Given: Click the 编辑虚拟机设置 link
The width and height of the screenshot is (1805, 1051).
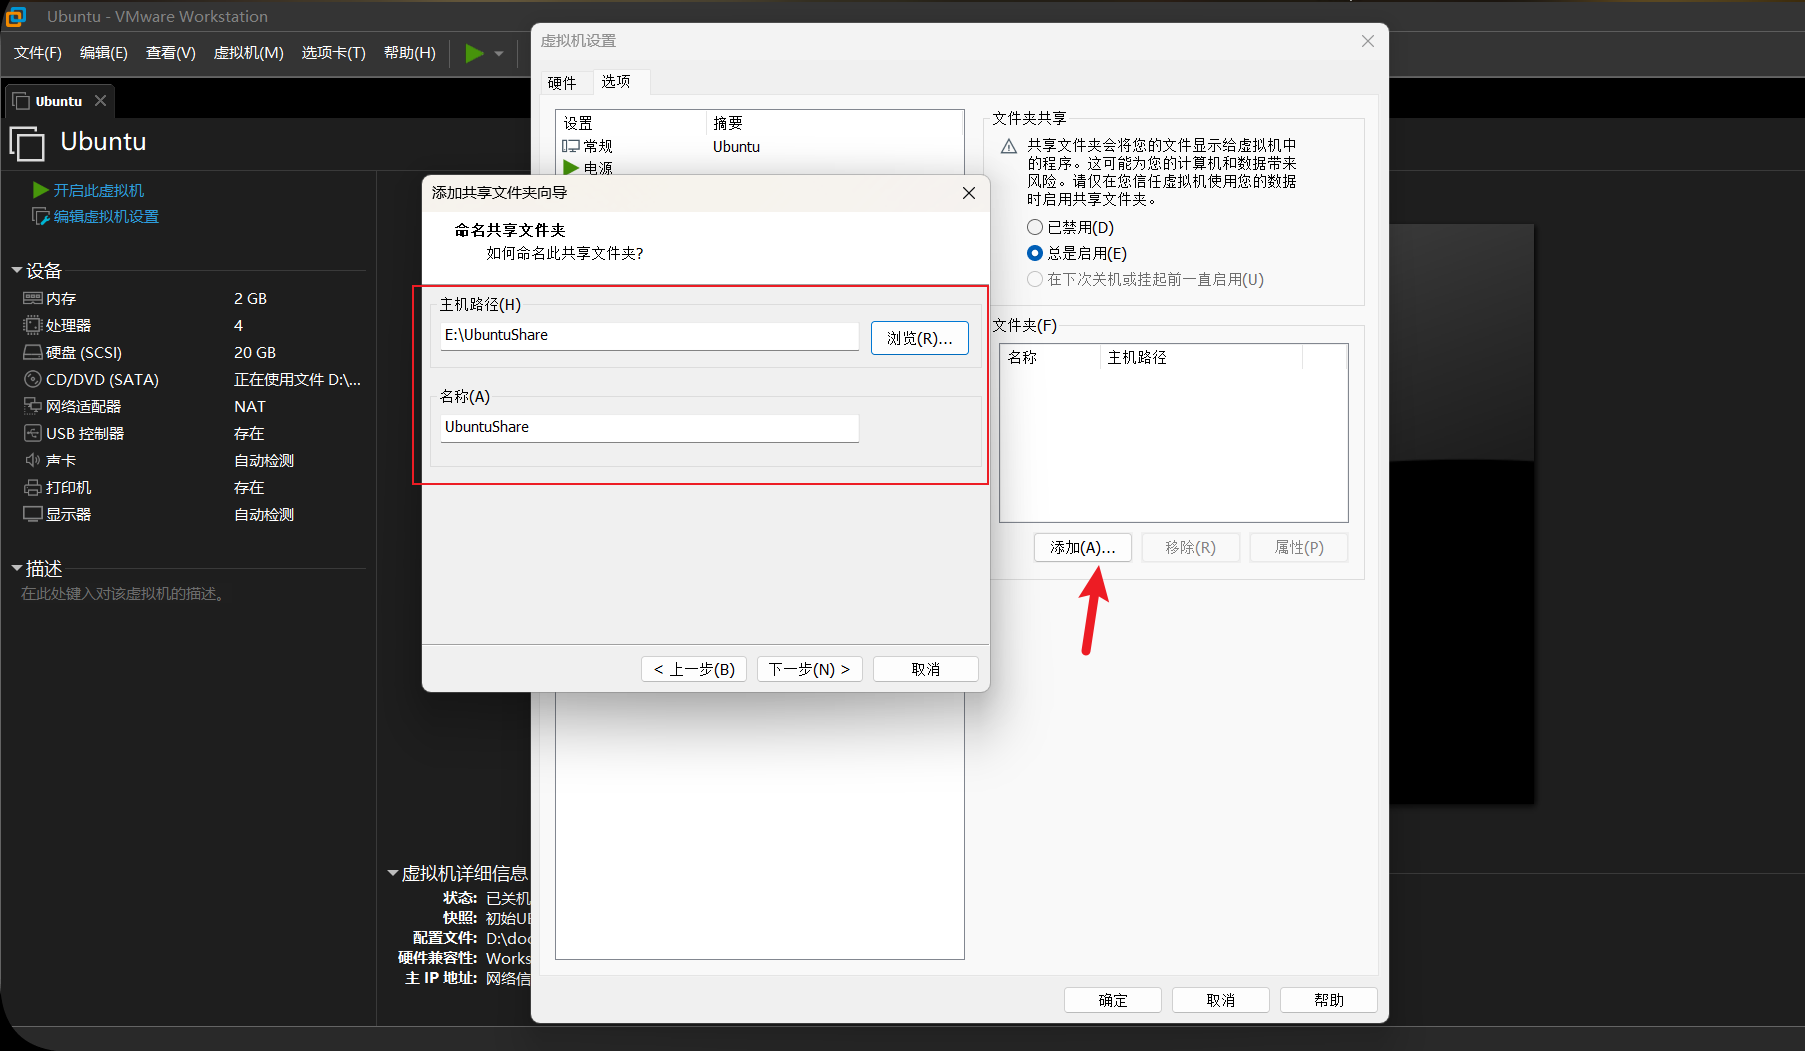Looking at the screenshot, I should (x=106, y=216).
